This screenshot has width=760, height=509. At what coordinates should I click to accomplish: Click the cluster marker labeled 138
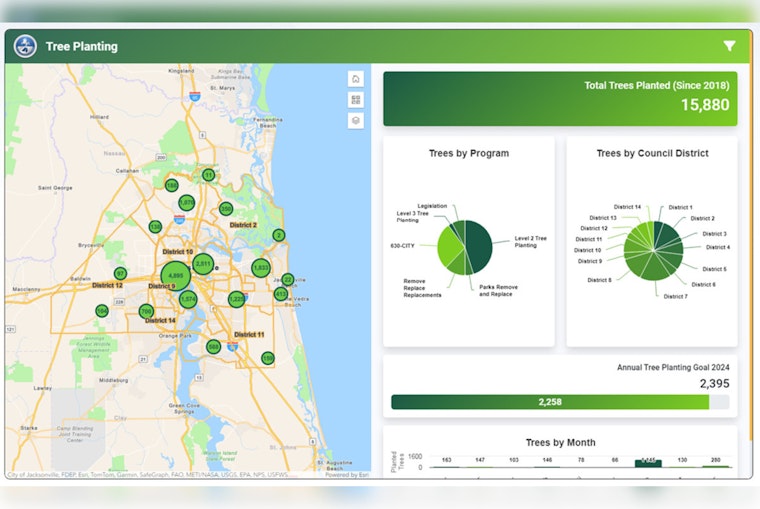(155, 226)
